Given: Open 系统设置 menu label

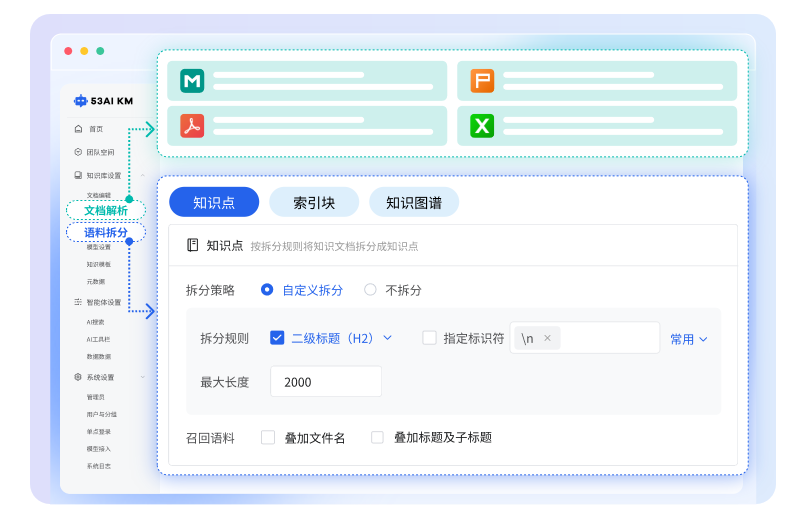Looking at the screenshot, I should click(100, 377).
